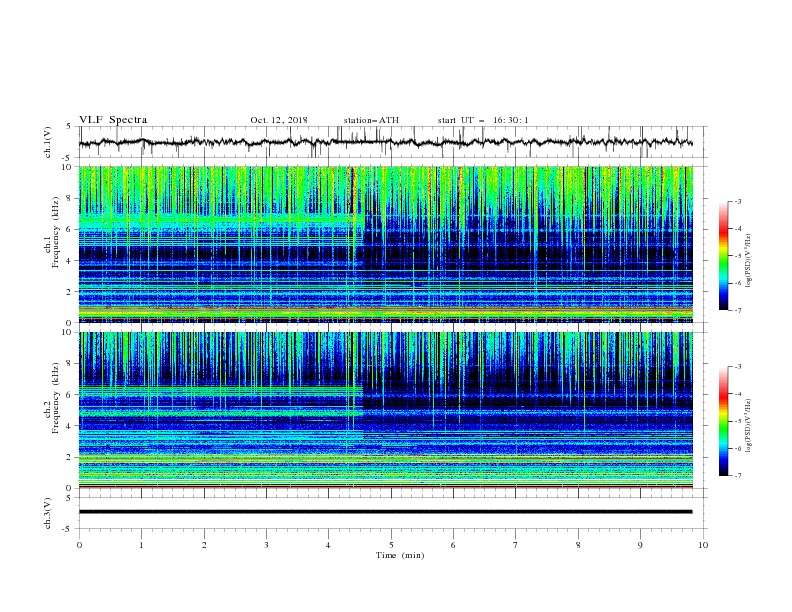Click time axis tick label "4"
This screenshot has height=612, width=792.
pyautogui.click(x=328, y=545)
